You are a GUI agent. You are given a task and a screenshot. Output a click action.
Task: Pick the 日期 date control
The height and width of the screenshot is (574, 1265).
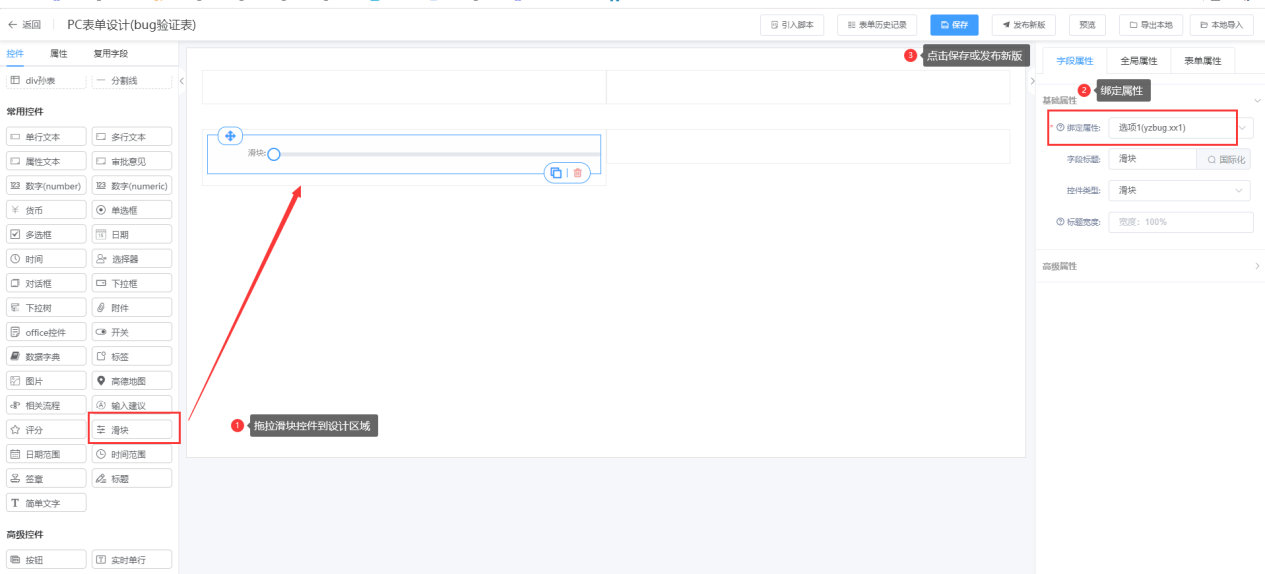pyautogui.click(x=132, y=235)
